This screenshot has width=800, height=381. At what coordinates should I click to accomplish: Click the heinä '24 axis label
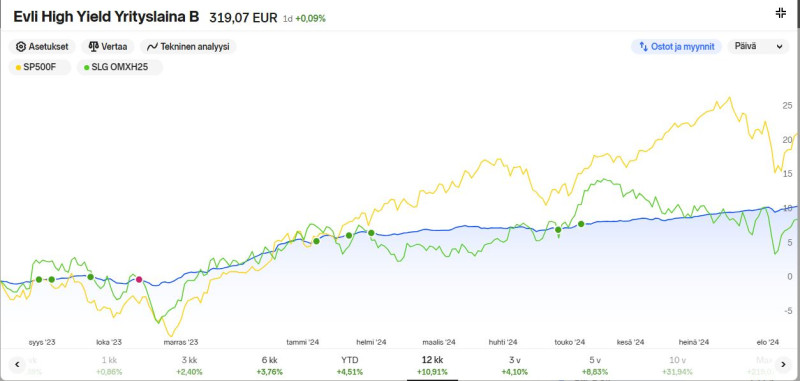pyautogui.click(x=694, y=342)
